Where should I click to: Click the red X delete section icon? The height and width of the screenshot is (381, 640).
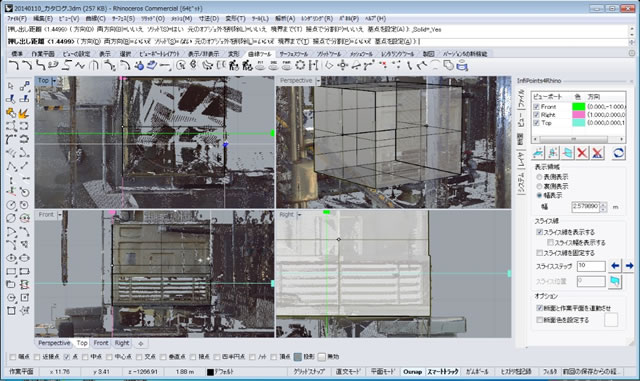click(x=582, y=153)
